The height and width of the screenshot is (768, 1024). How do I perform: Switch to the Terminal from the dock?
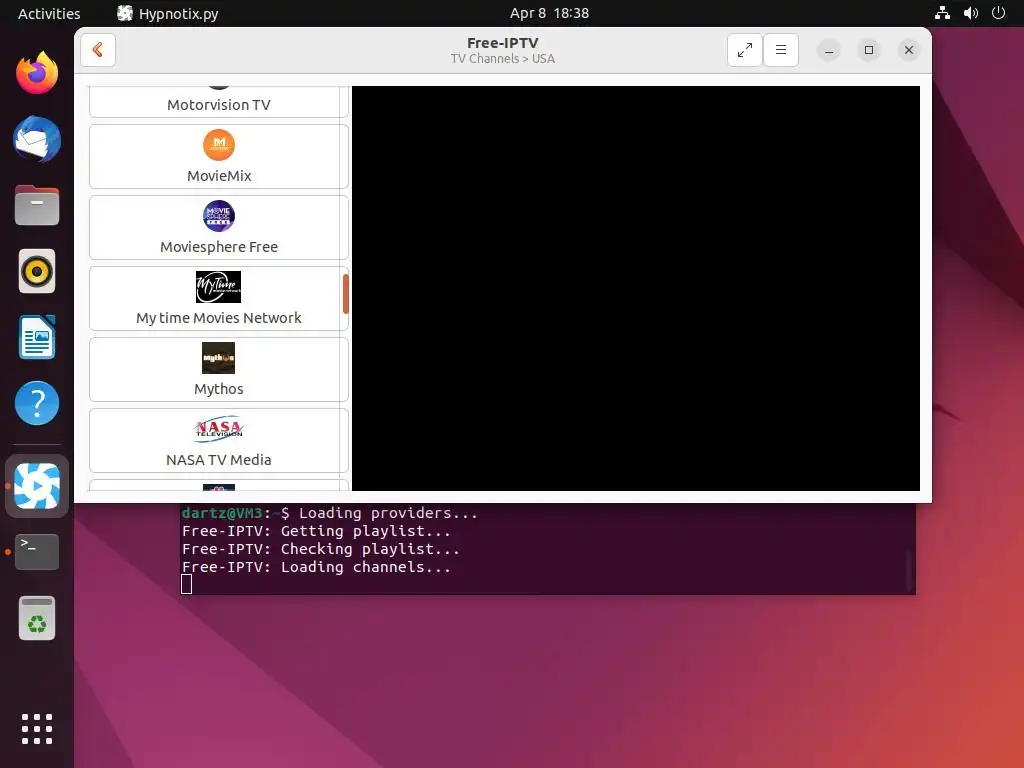point(37,552)
